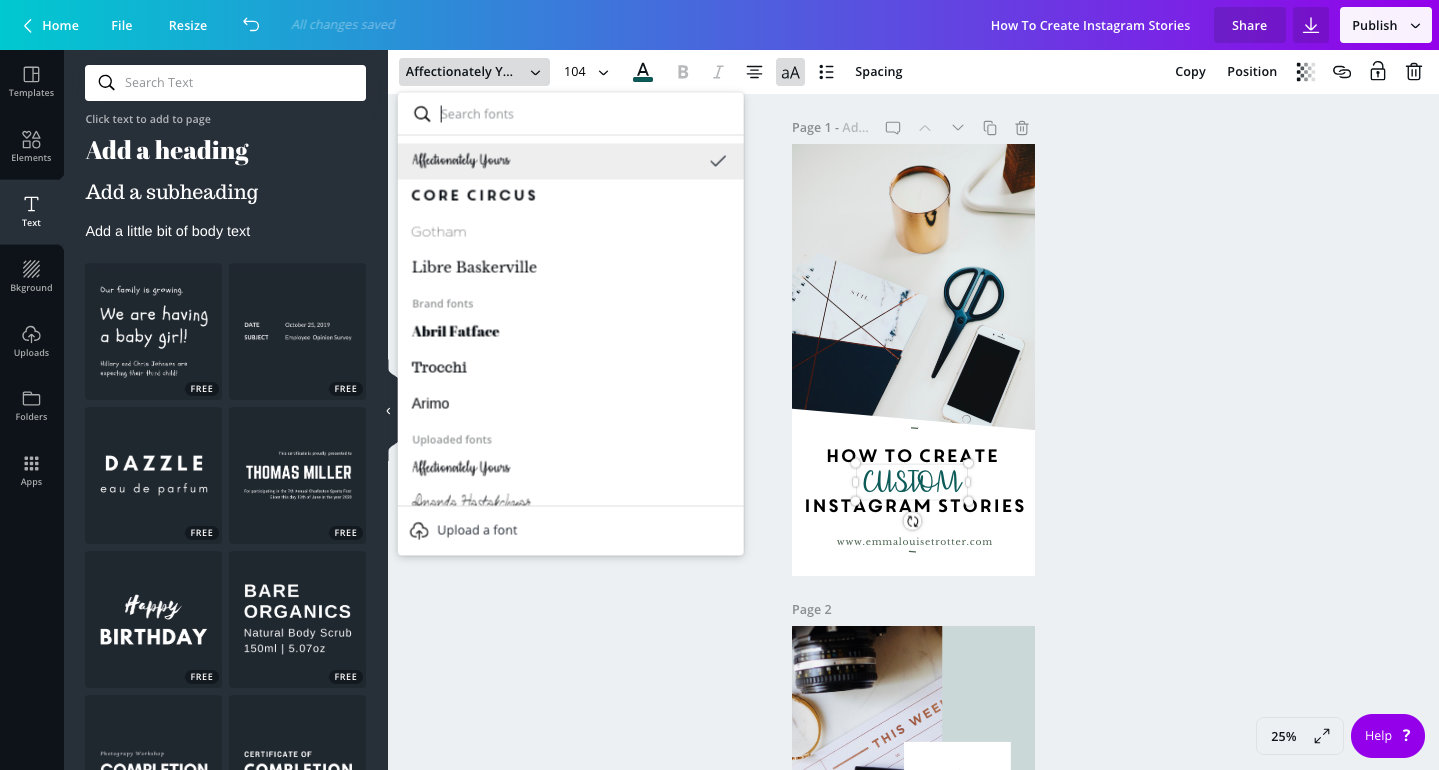Open the font family dropdown
The width and height of the screenshot is (1439, 770).
click(x=474, y=72)
